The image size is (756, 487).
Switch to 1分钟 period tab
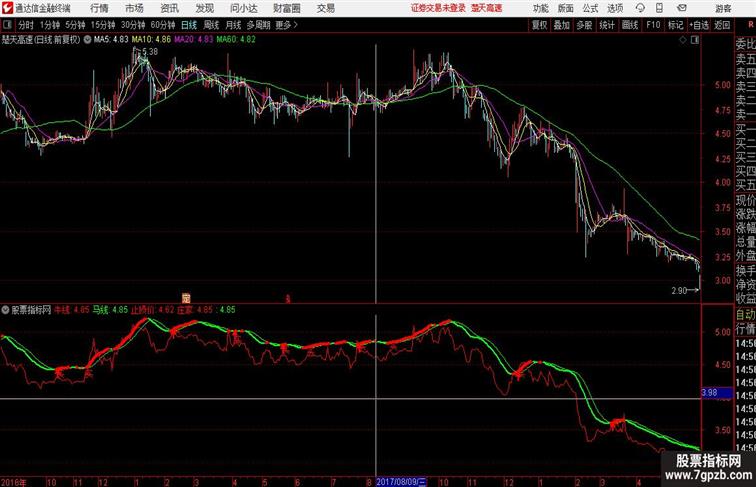(x=50, y=25)
